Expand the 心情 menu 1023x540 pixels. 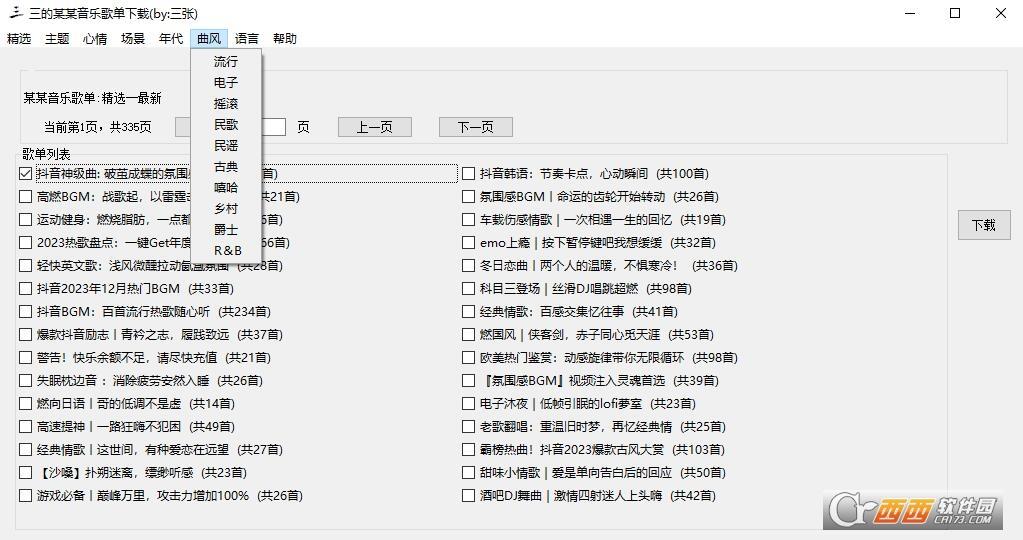point(95,39)
